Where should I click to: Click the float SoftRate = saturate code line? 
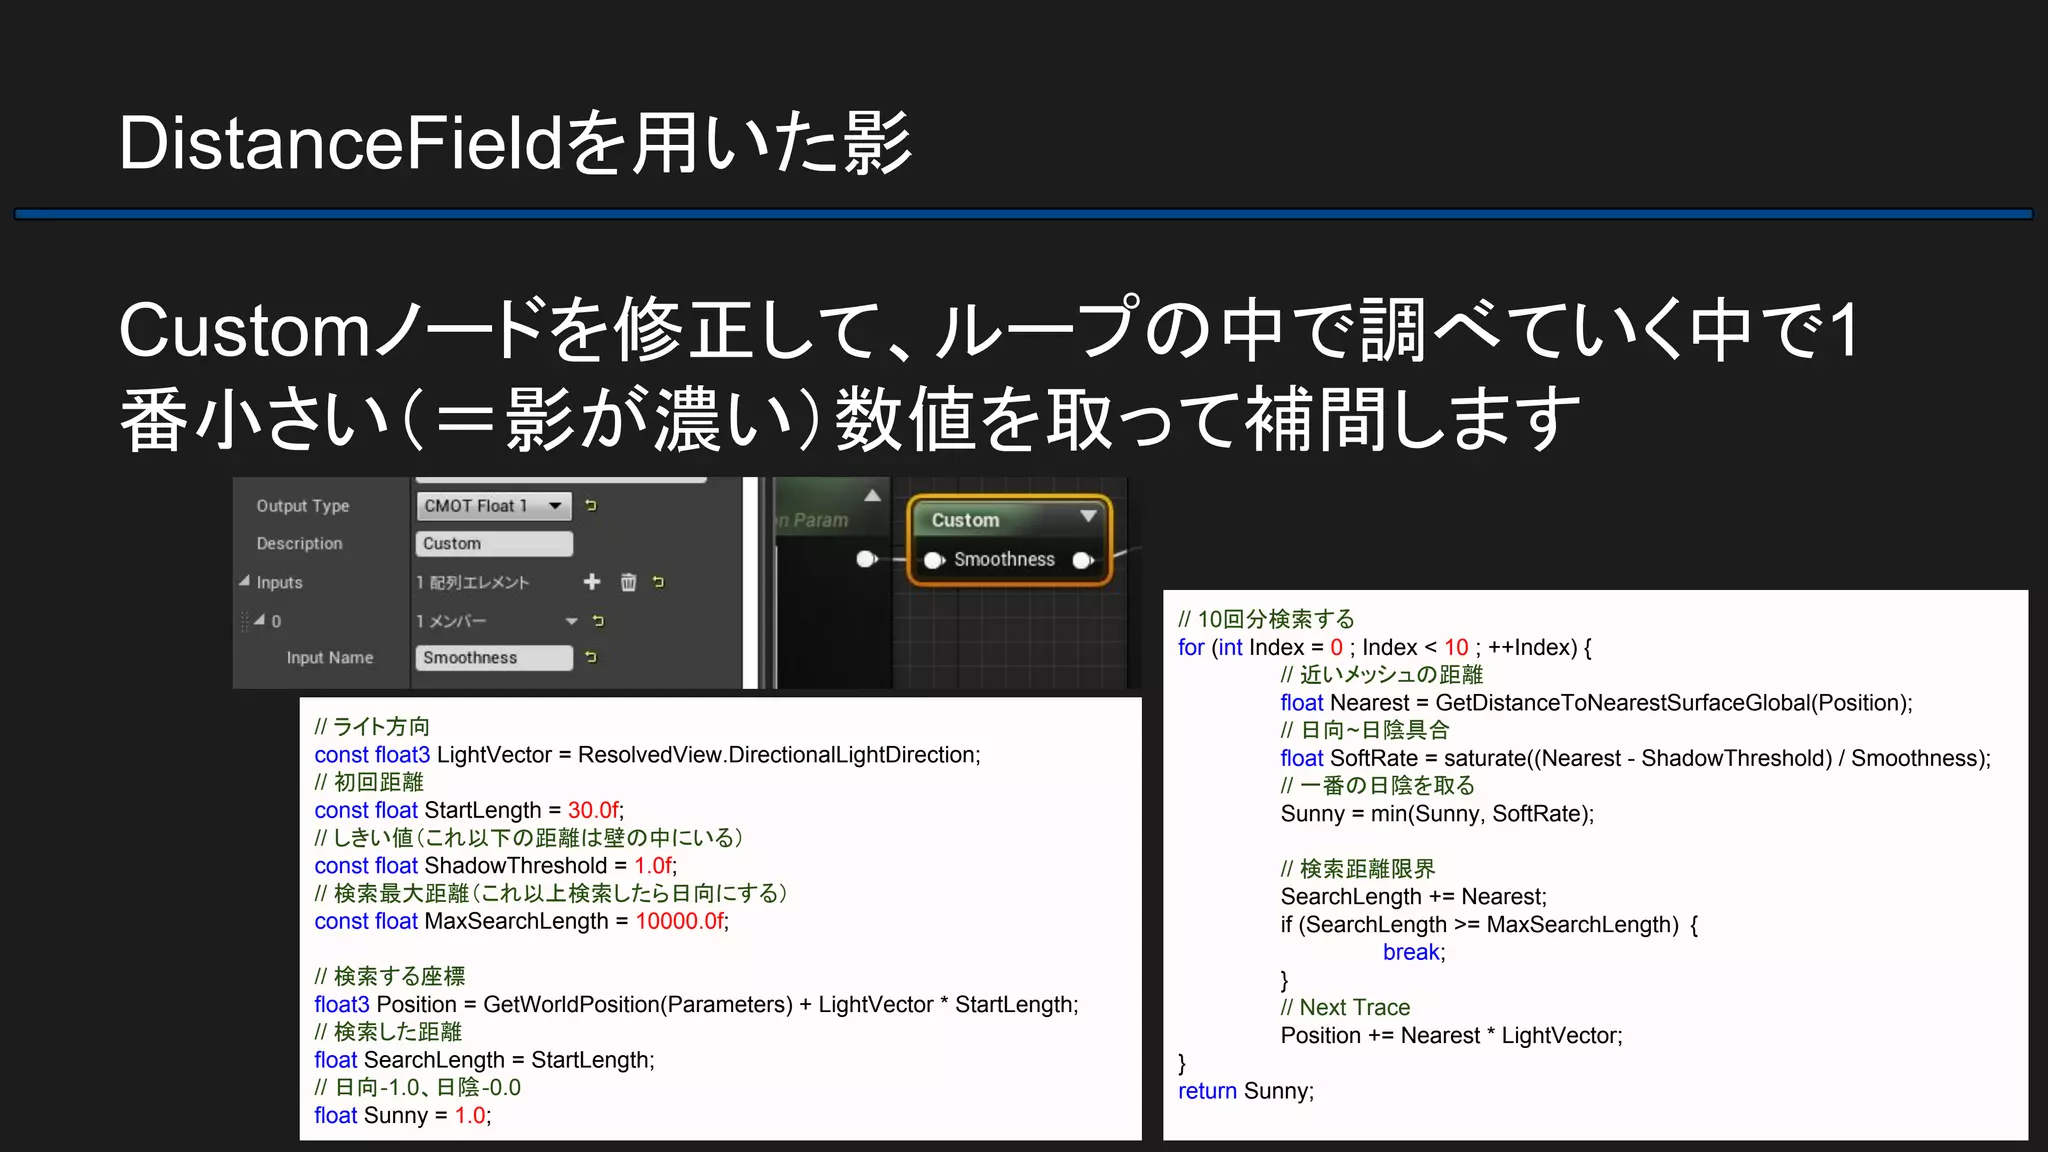[1636, 758]
